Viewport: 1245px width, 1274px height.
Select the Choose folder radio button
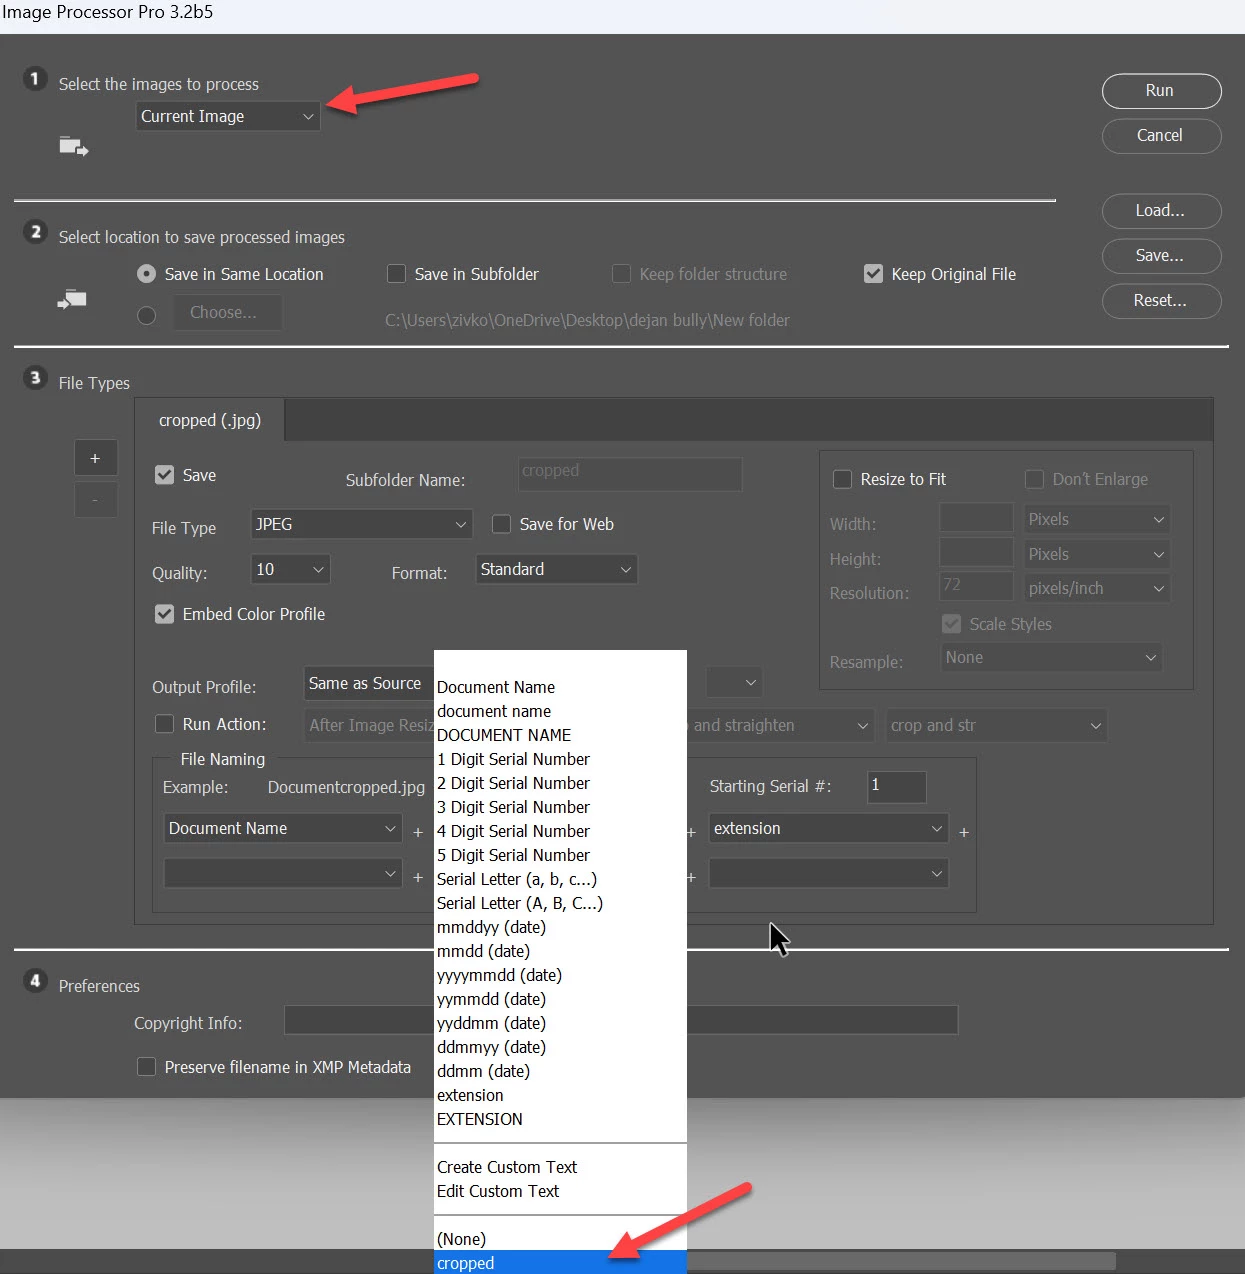tap(147, 315)
